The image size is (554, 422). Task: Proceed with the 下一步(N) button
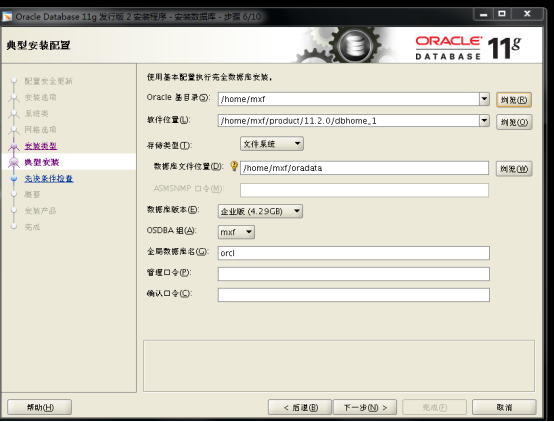[365, 407]
